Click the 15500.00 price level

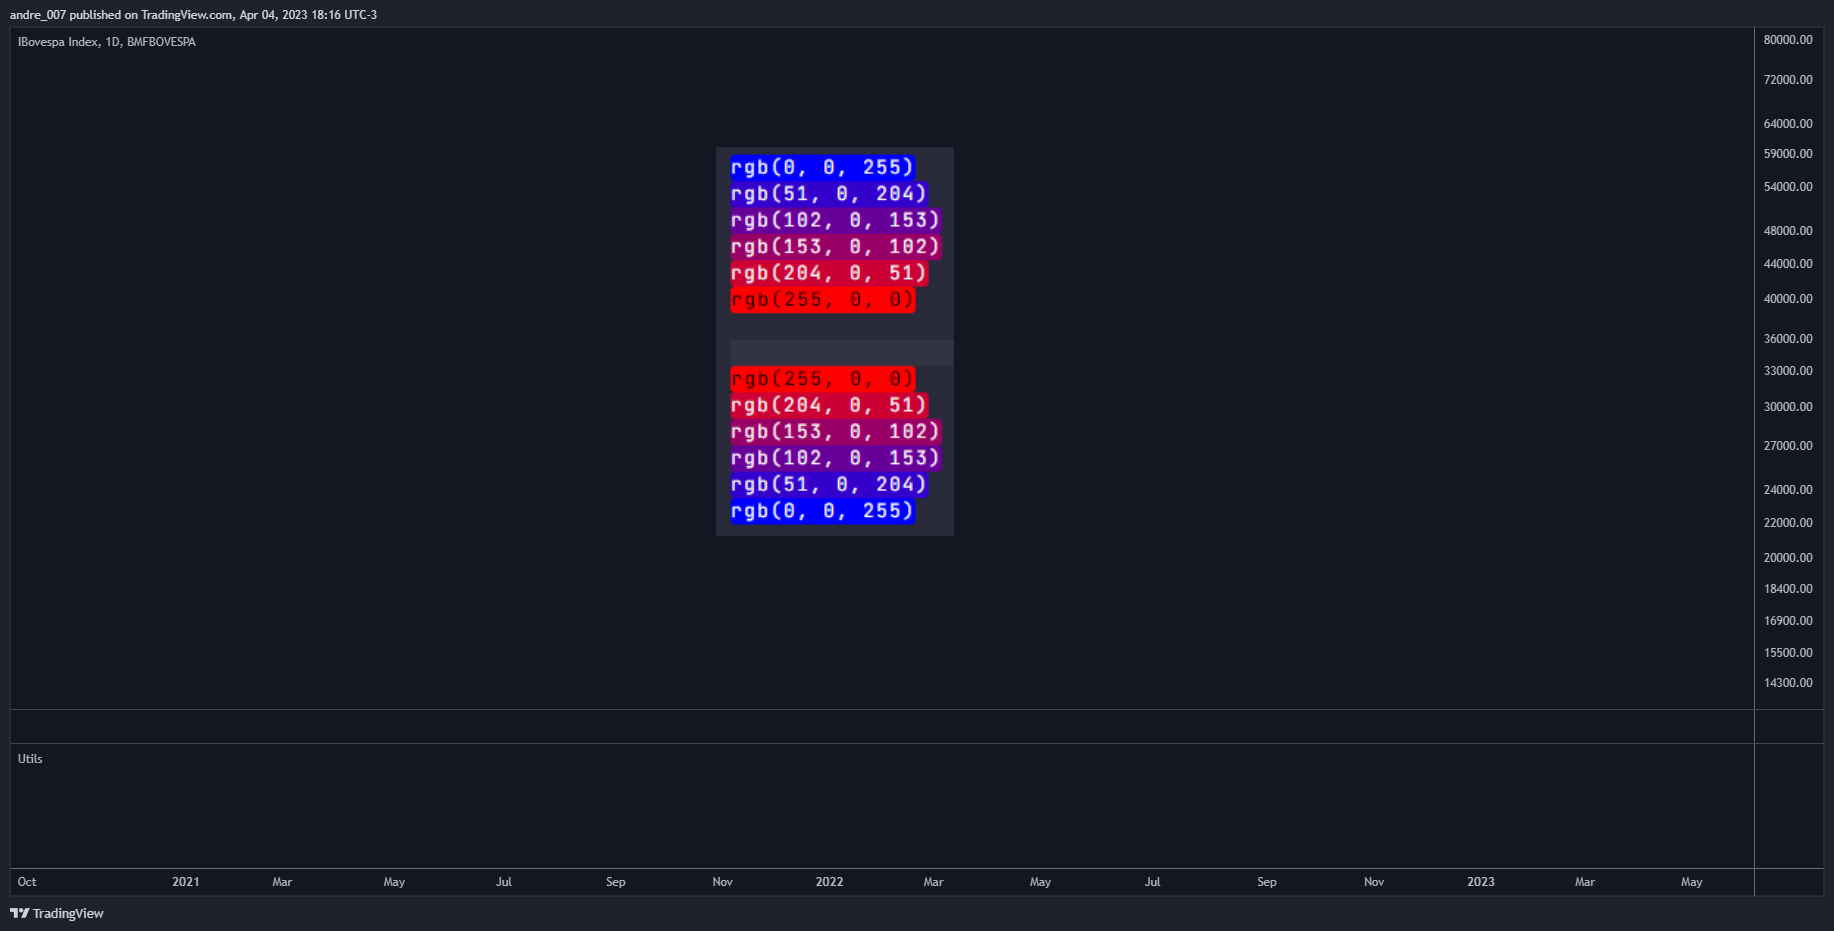click(x=1788, y=653)
